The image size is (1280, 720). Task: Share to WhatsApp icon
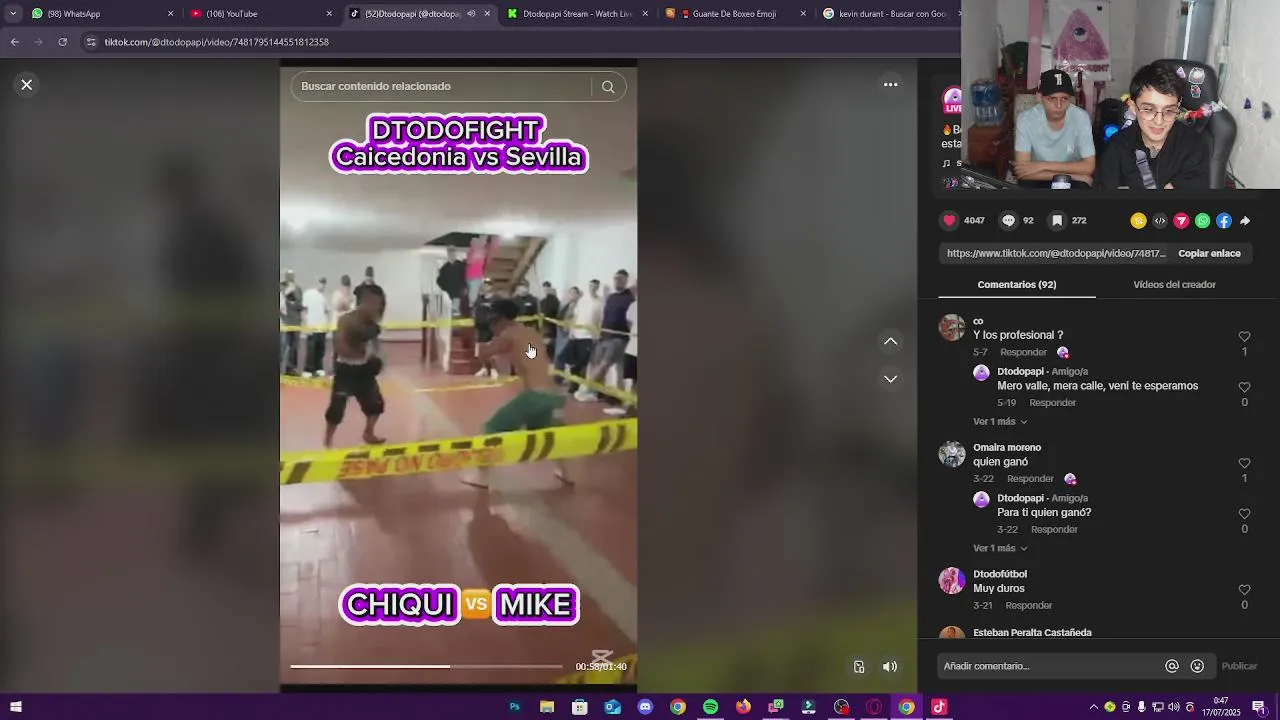pyautogui.click(x=1203, y=221)
